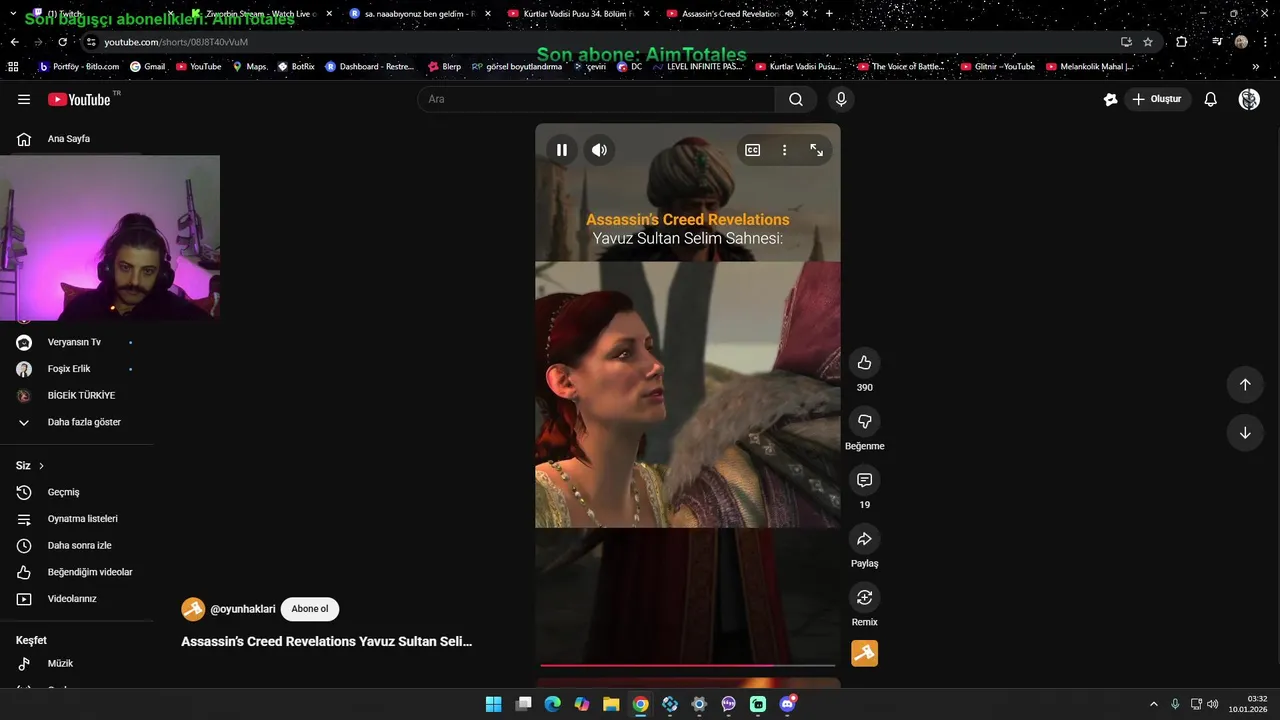1280x720 pixels.
Task: Go to the previous Short with up arrow
Action: 1245,385
